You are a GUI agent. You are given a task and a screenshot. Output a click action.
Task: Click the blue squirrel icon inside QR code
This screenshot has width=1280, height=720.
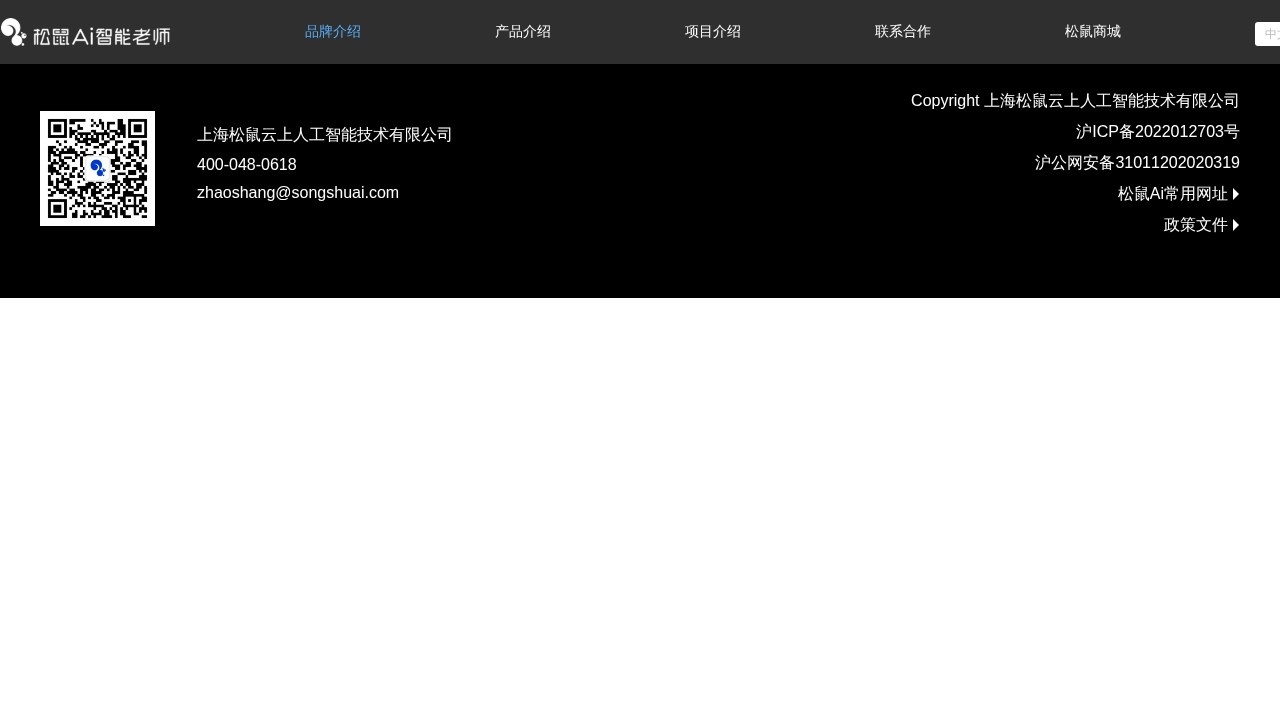(x=97, y=168)
